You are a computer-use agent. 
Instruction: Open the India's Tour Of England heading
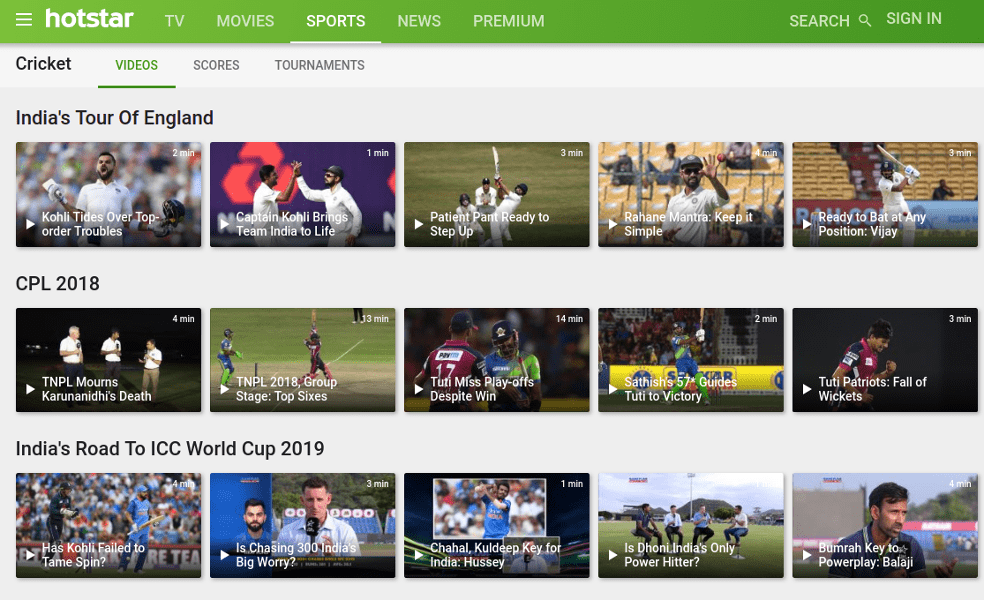point(114,117)
